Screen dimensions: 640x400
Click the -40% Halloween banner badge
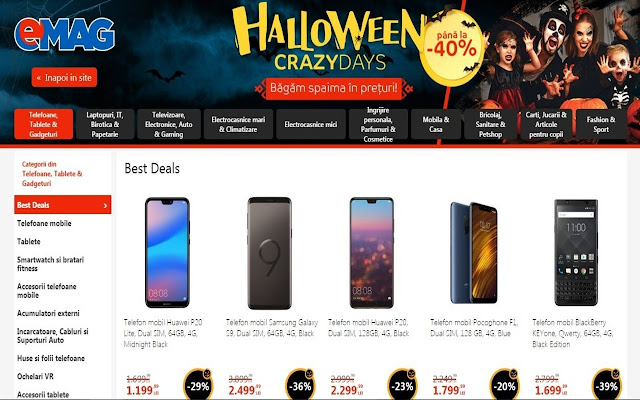click(x=452, y=47)
